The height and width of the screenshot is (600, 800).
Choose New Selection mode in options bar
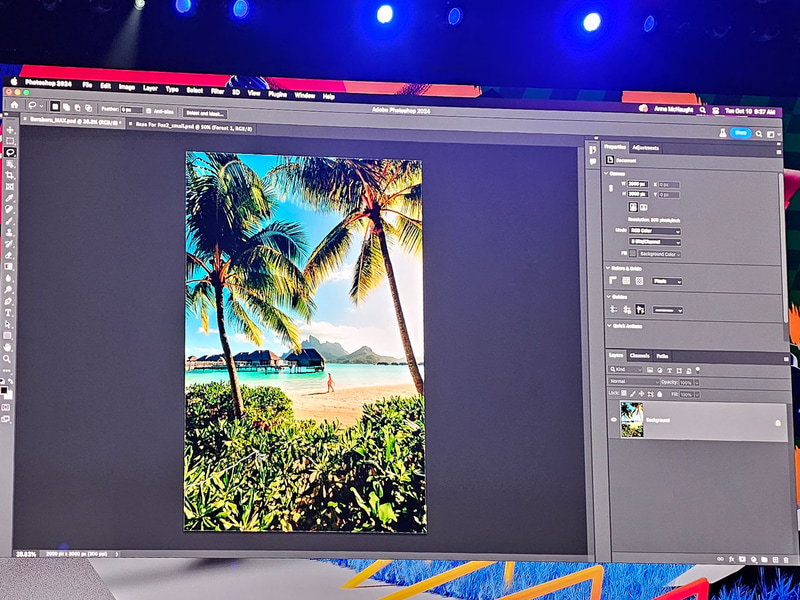pyautogui.click(x=55, y=107)
